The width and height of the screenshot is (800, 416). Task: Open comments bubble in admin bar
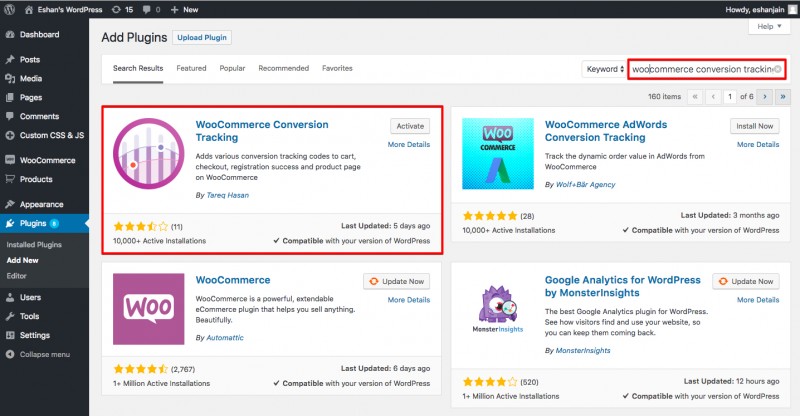[x=152, y=9]
